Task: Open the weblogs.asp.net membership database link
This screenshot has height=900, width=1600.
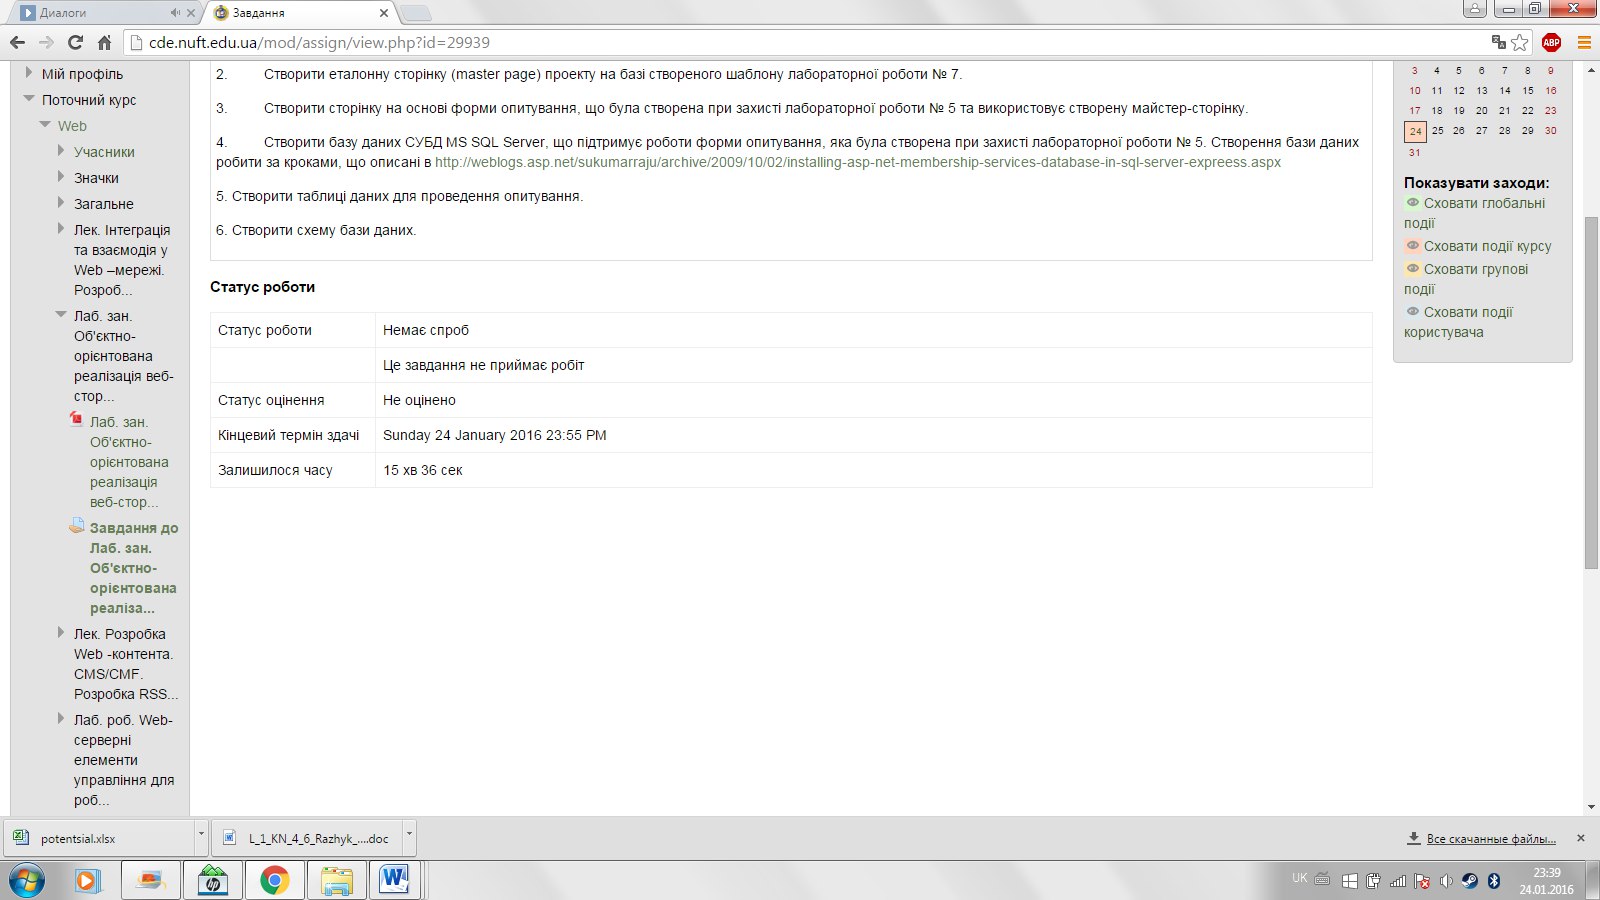Action: 857,162
